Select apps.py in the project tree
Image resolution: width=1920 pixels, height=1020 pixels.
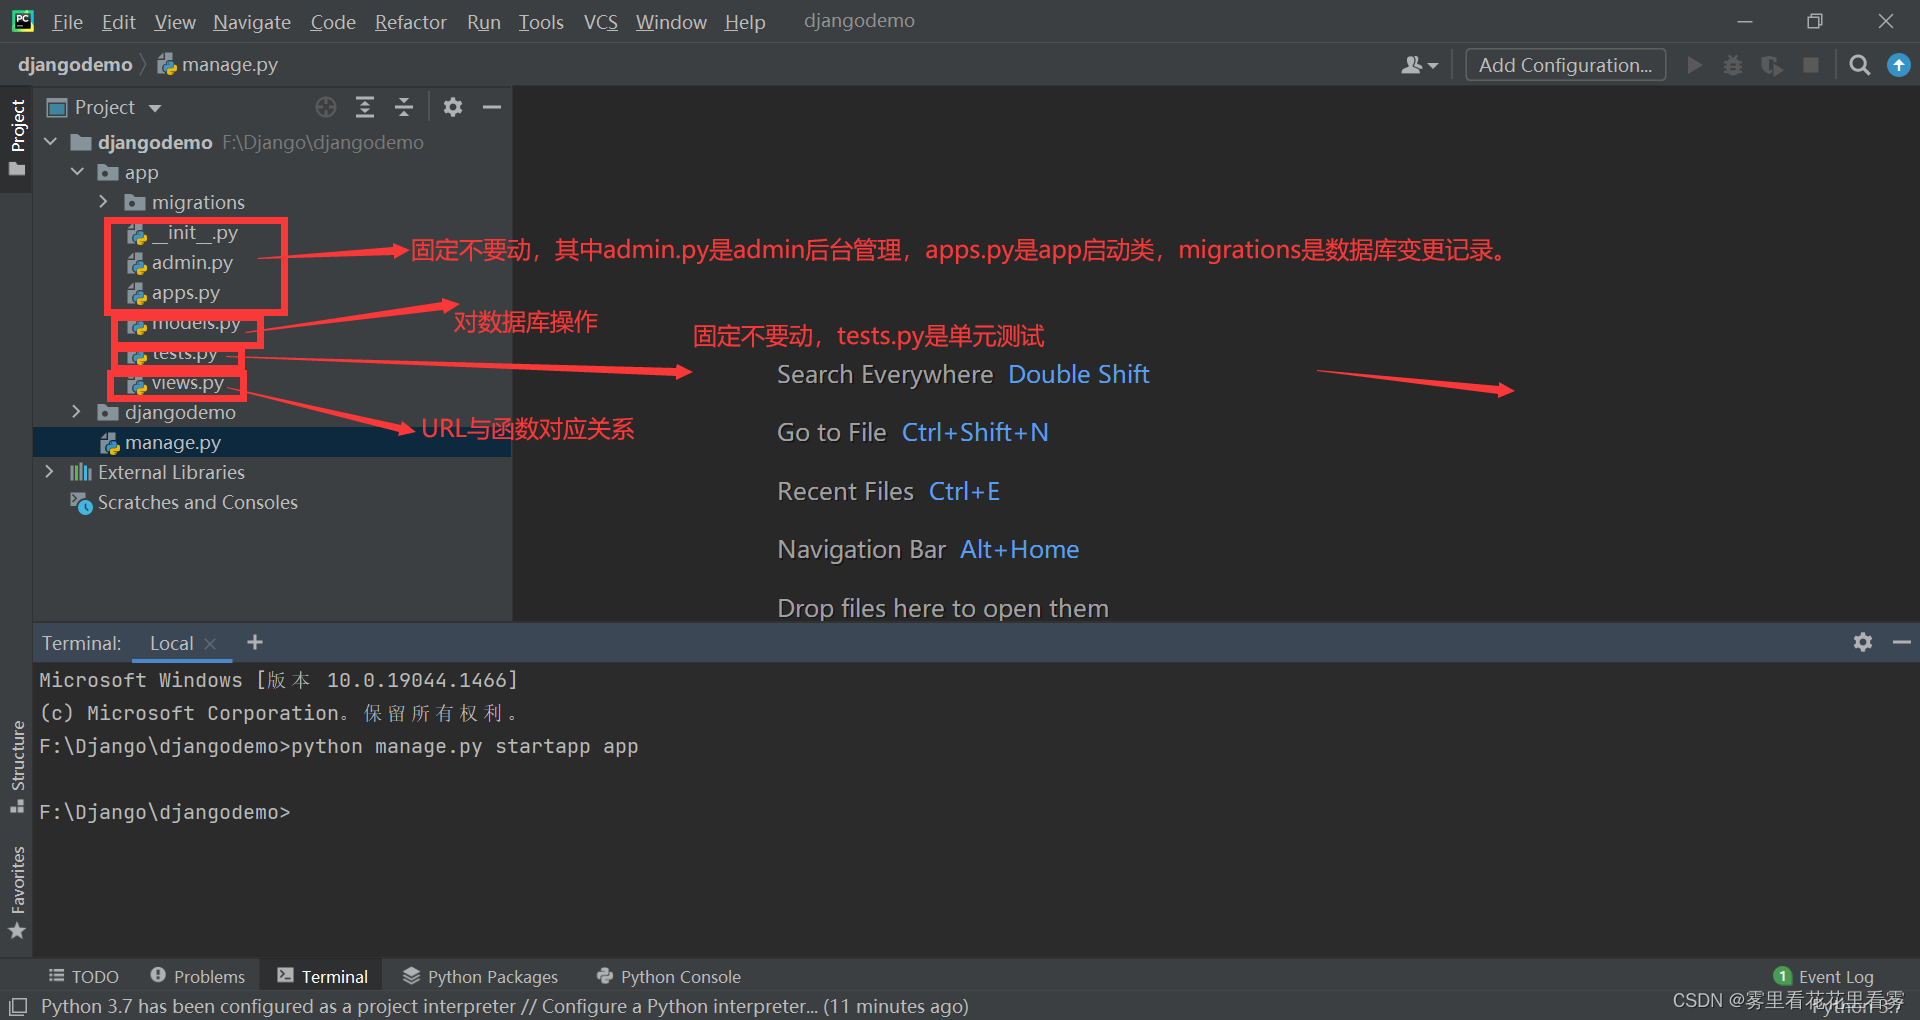173,293
